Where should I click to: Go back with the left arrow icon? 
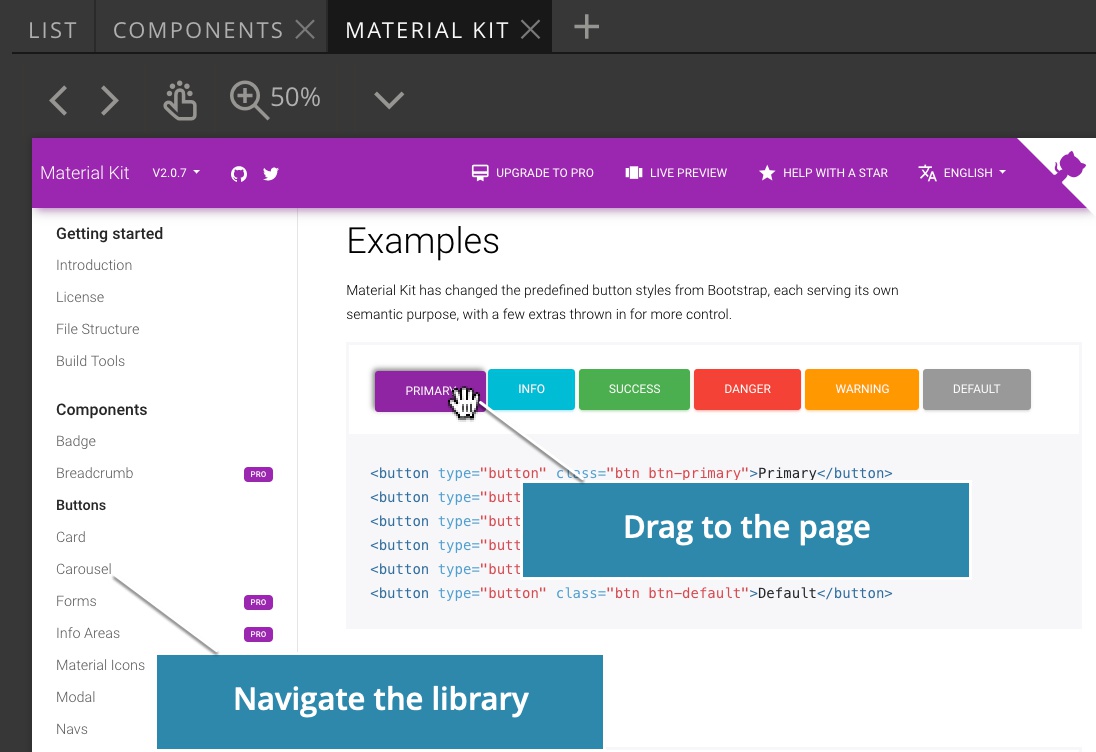tap(59, 101)
